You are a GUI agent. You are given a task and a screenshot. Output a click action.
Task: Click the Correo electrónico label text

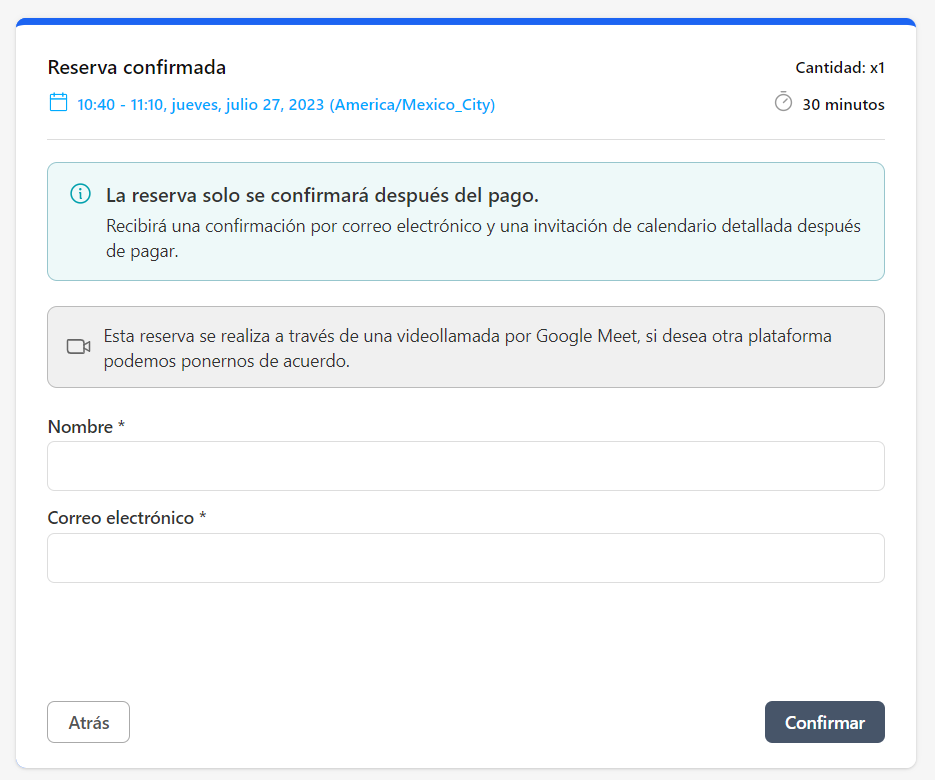tap(120, 518)
